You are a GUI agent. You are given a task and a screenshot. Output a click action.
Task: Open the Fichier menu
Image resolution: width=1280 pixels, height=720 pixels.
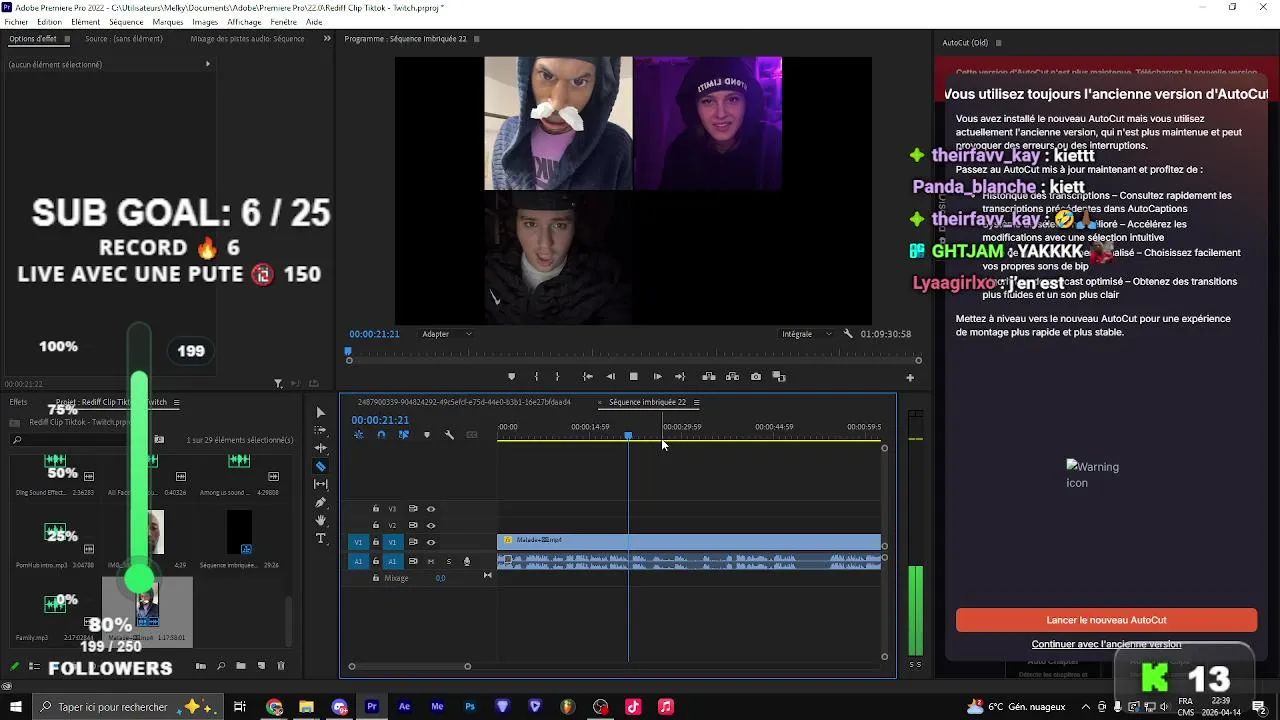[16, 22]
